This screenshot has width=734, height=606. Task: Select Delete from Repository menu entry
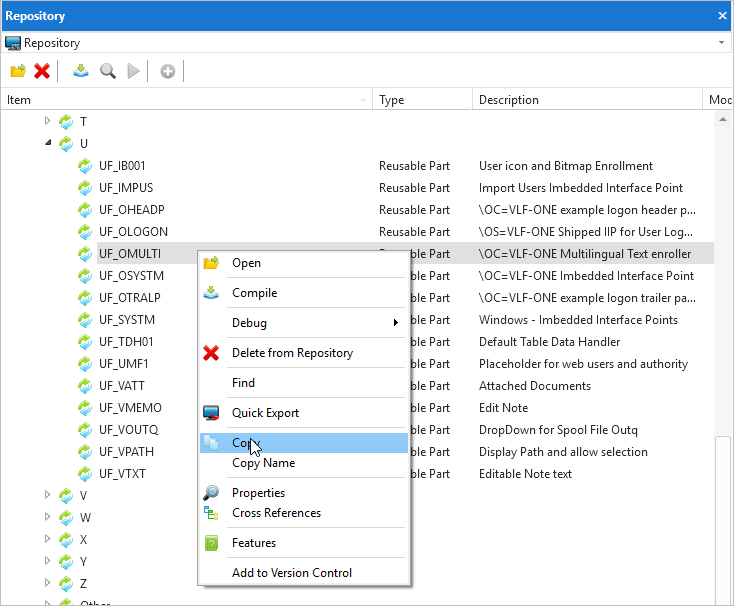point(292,353)
